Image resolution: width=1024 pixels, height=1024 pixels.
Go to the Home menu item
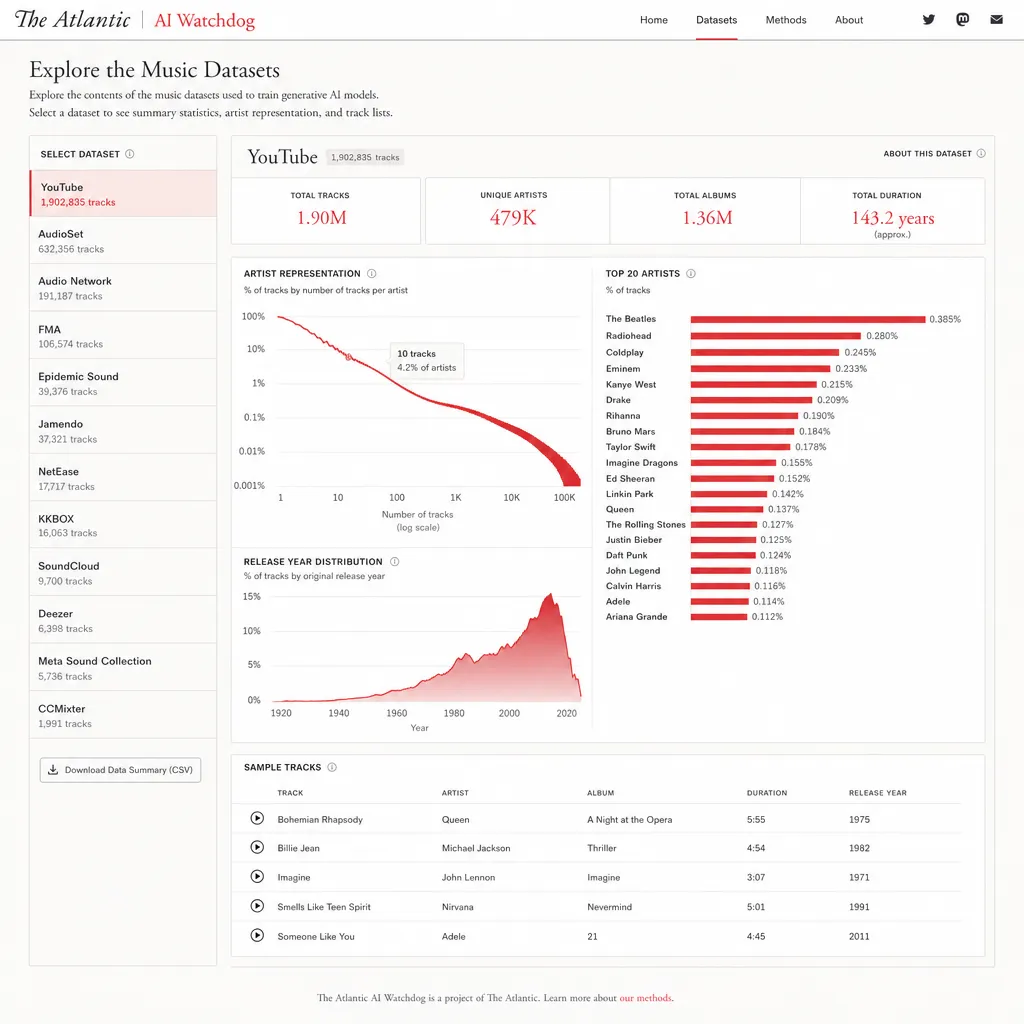tap(654, 20)
